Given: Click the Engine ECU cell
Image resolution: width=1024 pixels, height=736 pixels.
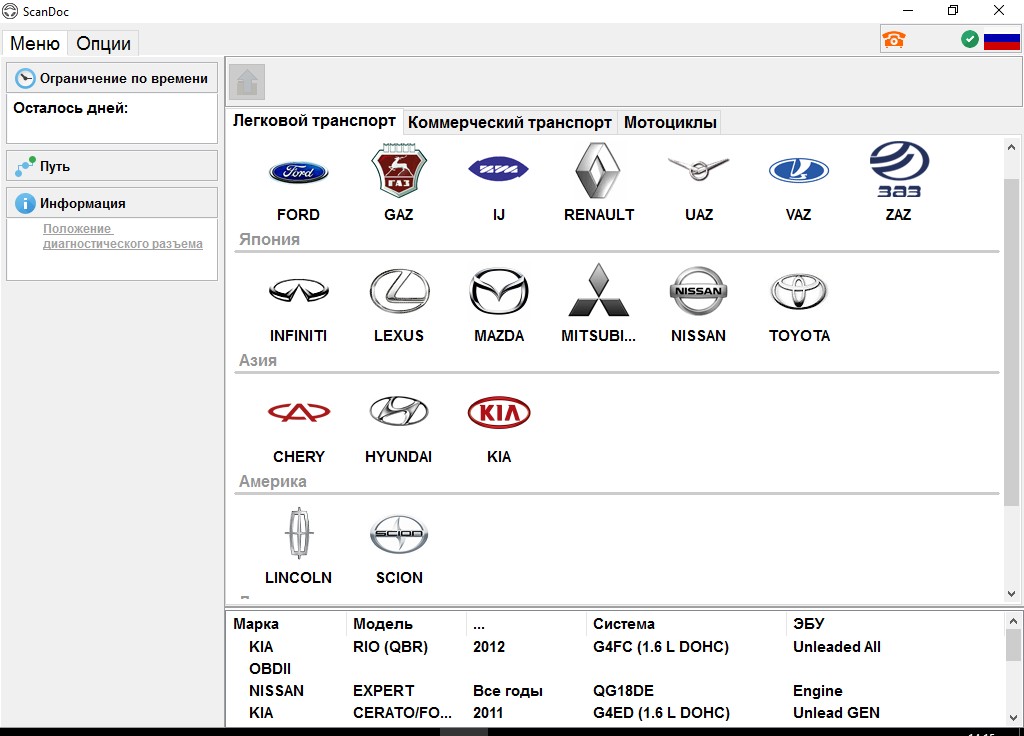Looking at the screenshot, I should (x=818, y=690).
